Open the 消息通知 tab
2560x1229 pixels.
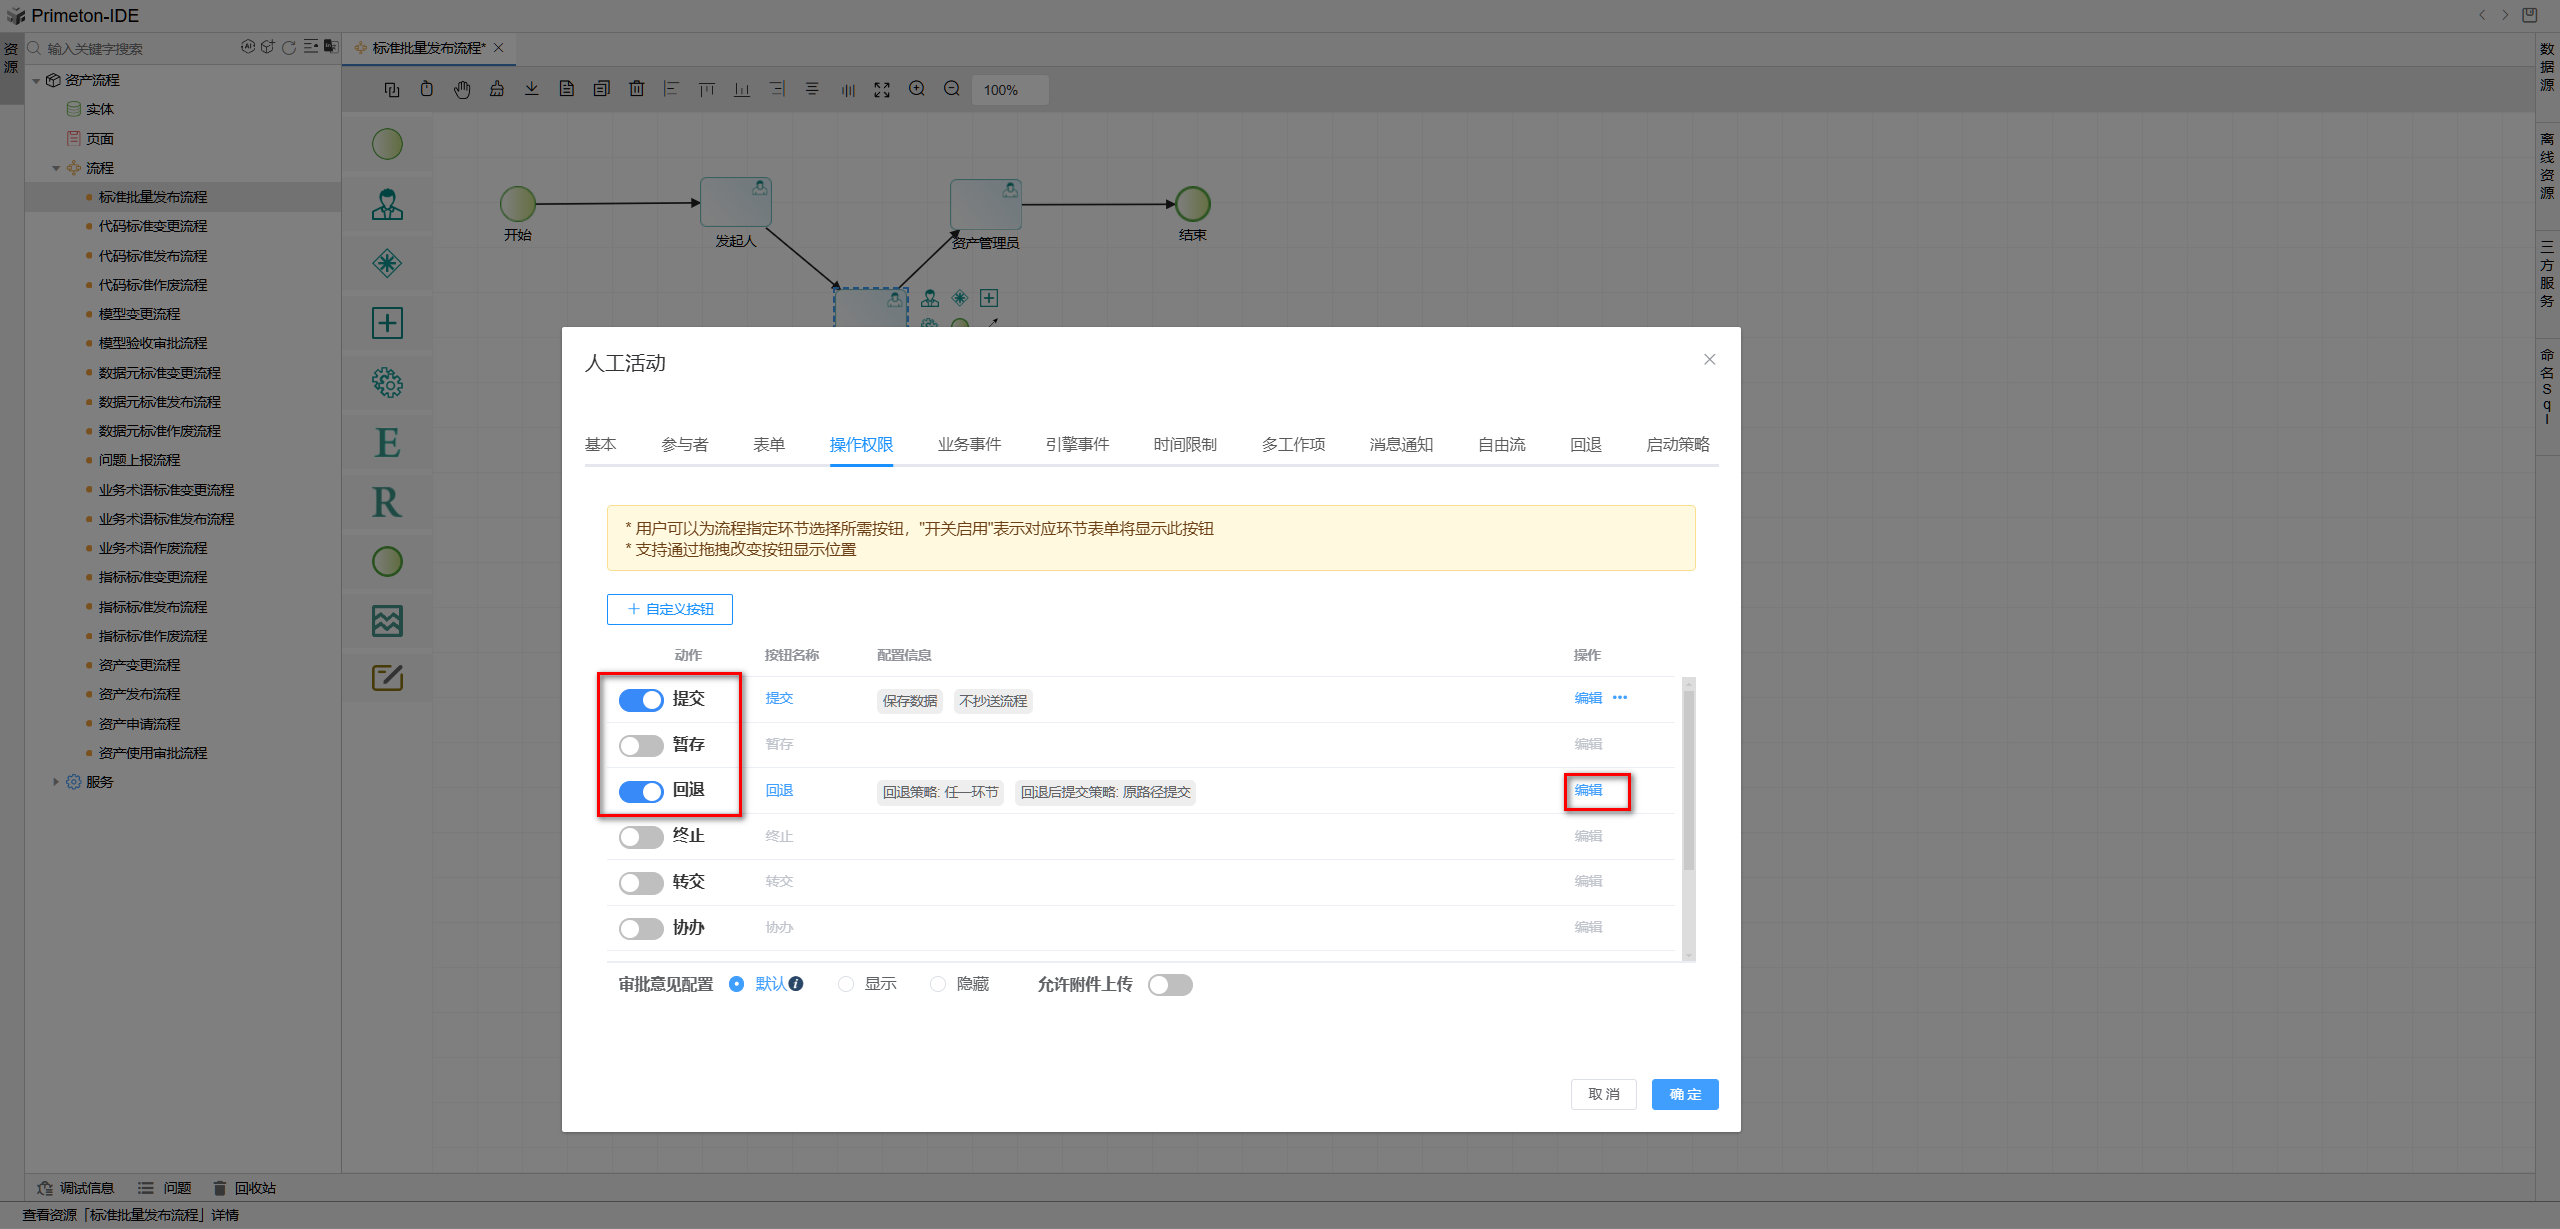[x=1400, y=445]
